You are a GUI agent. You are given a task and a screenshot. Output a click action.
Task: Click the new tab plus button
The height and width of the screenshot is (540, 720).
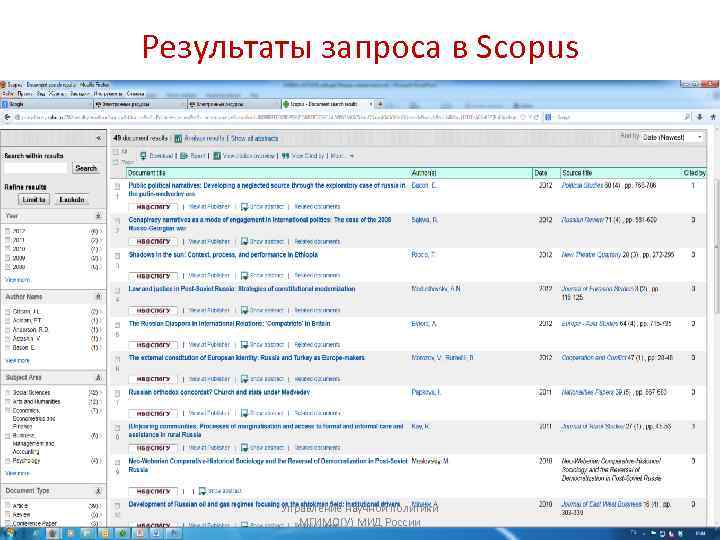(x=380, y=104)
